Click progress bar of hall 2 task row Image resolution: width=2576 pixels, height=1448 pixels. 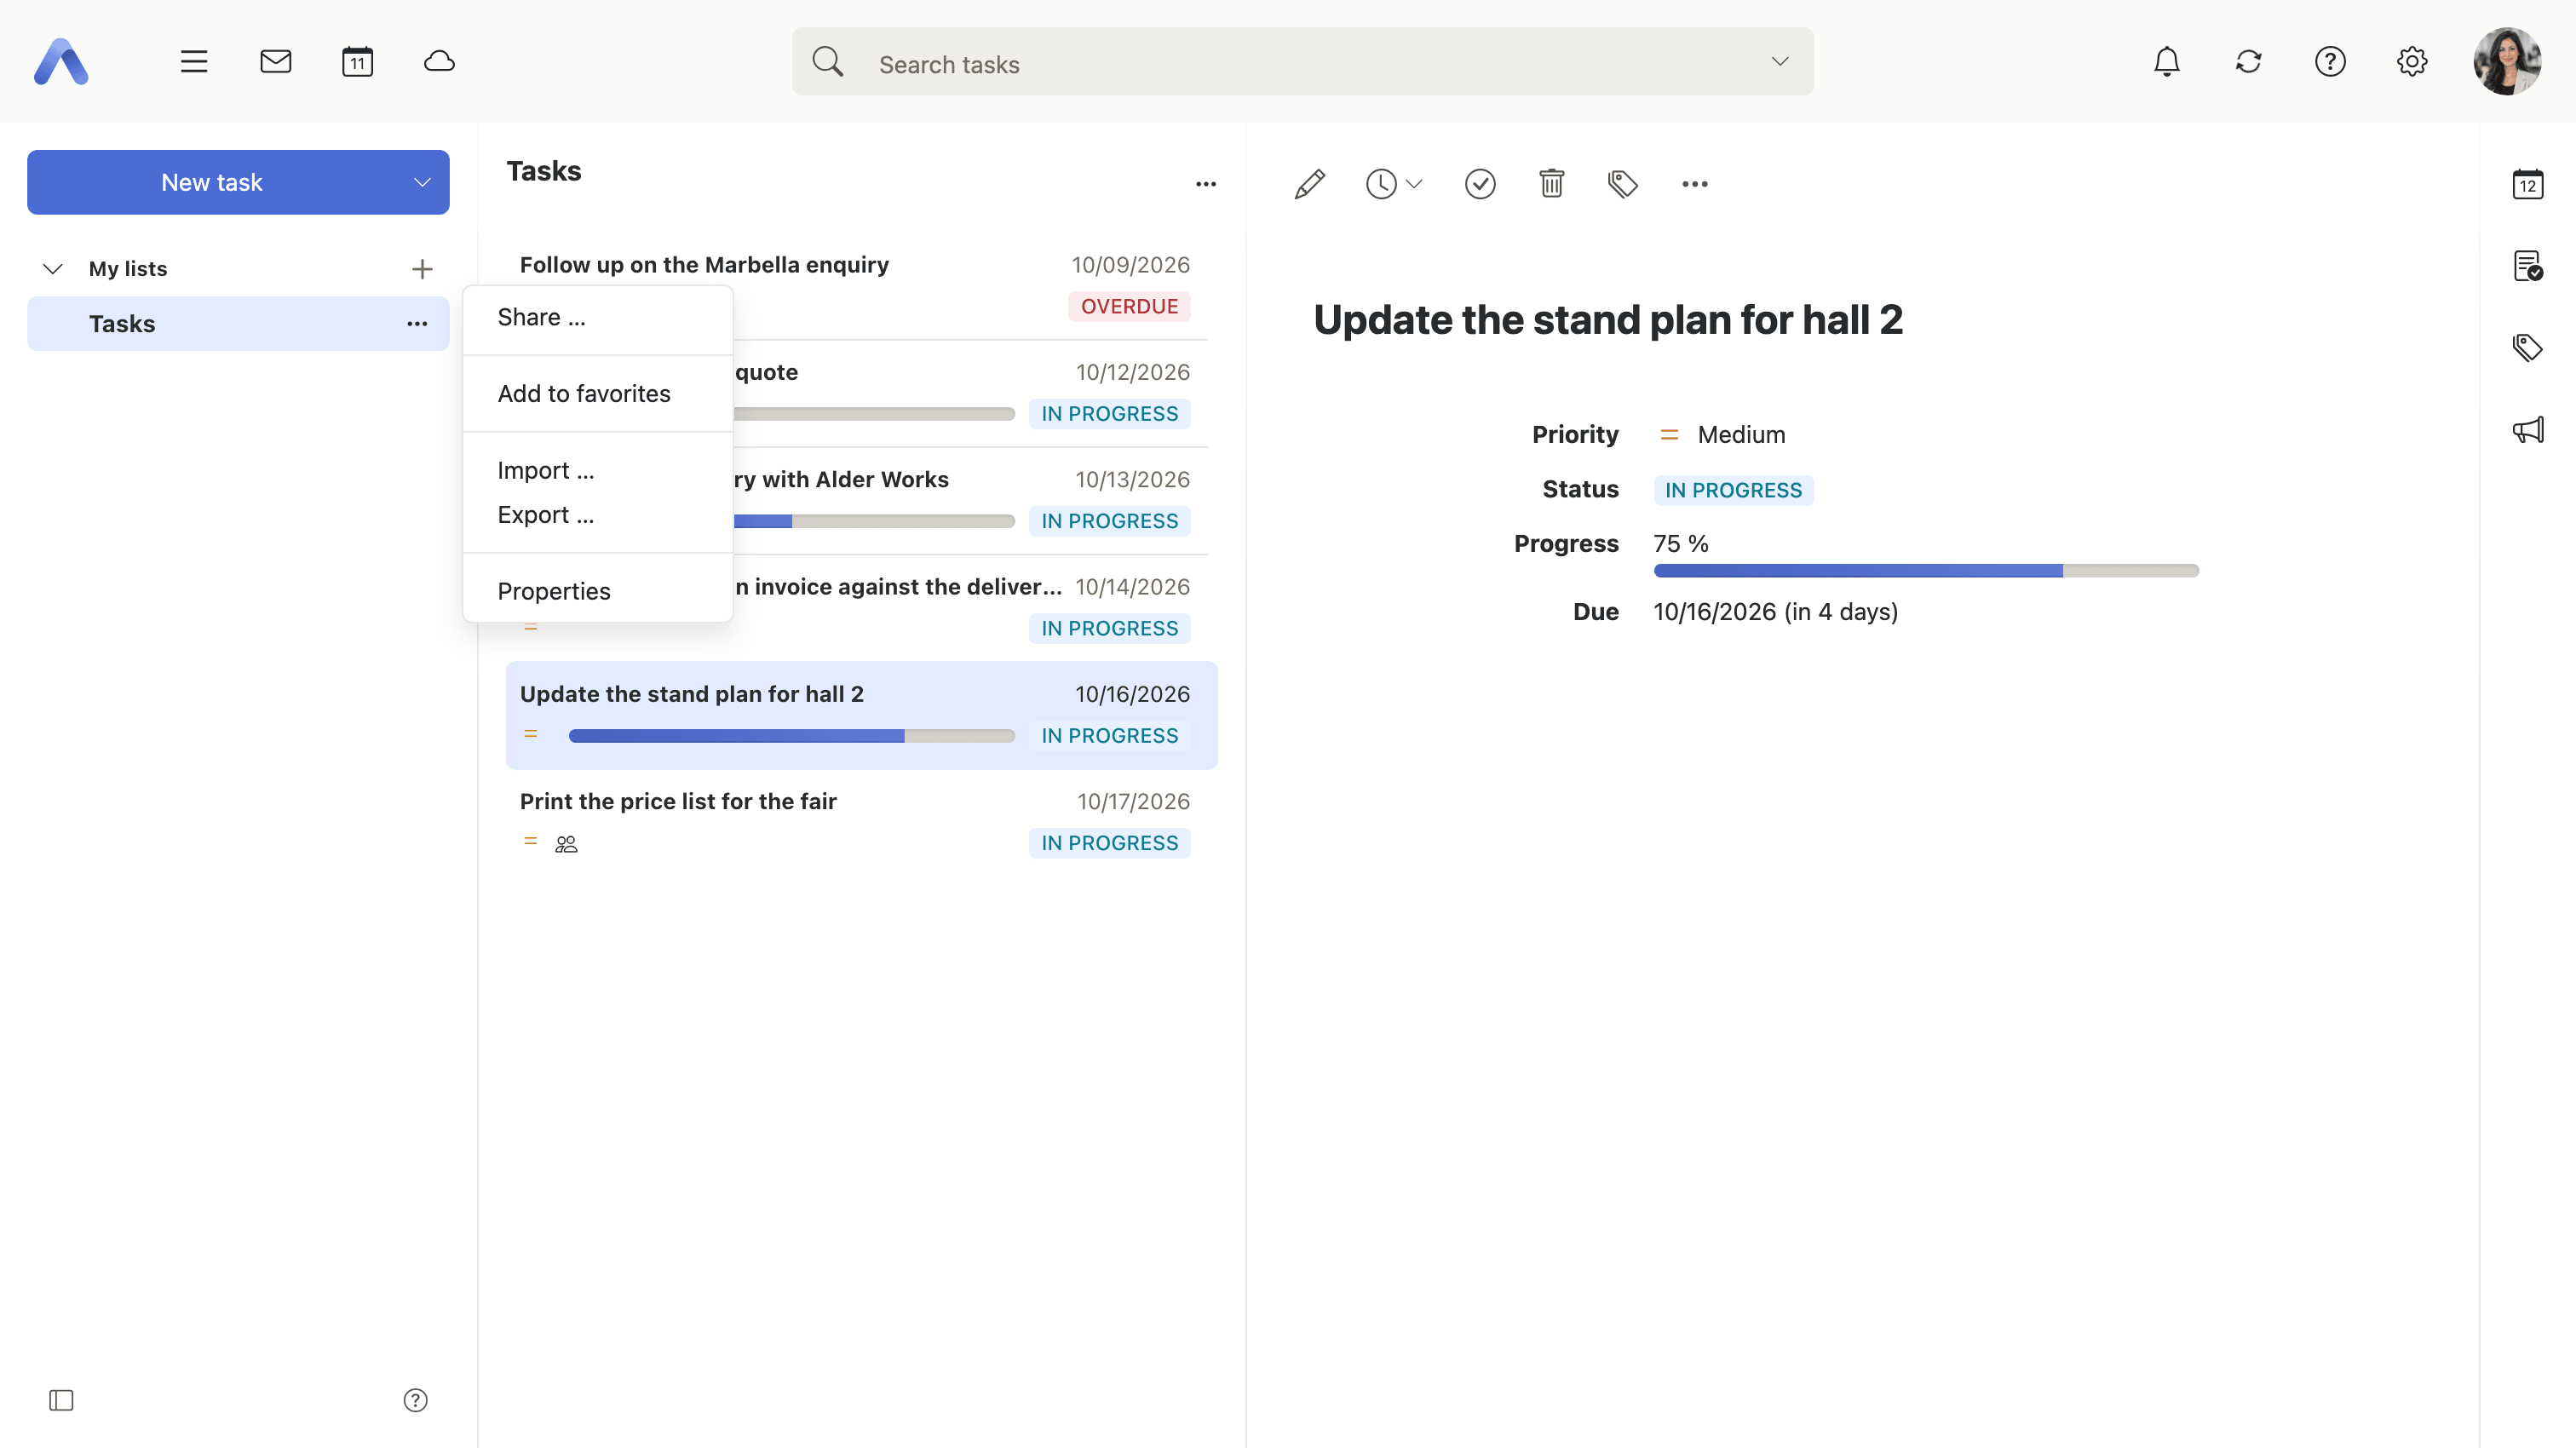(792, 736)
